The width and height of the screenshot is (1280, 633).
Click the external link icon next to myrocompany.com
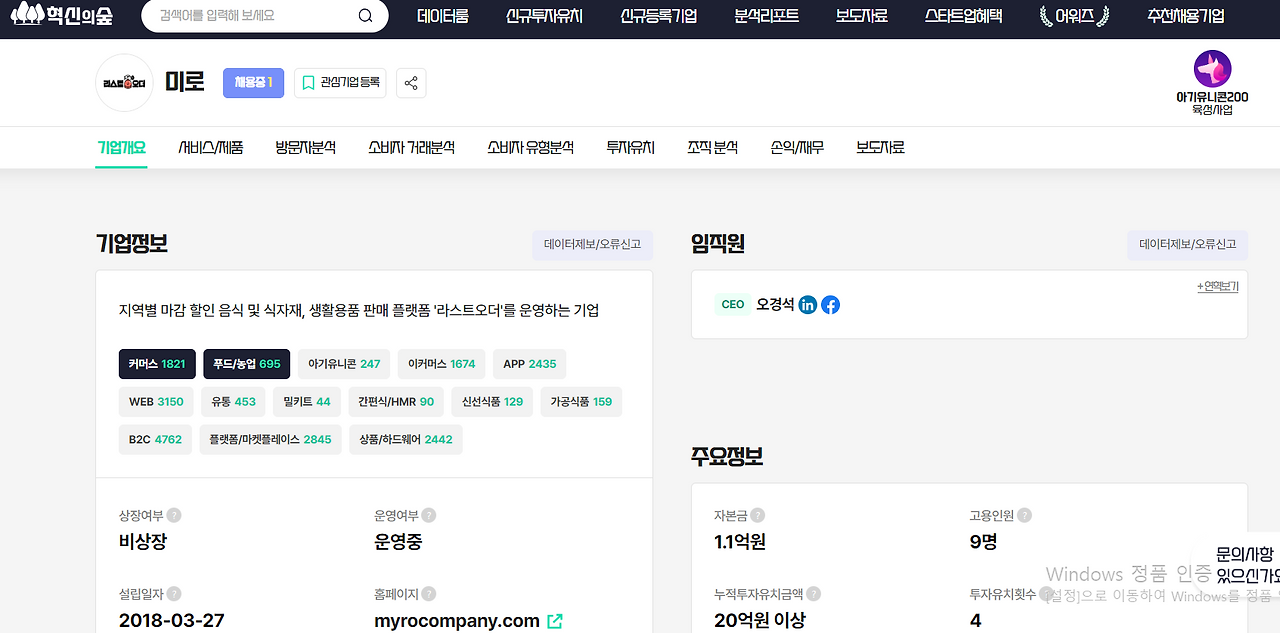click(x=555, y=621)
